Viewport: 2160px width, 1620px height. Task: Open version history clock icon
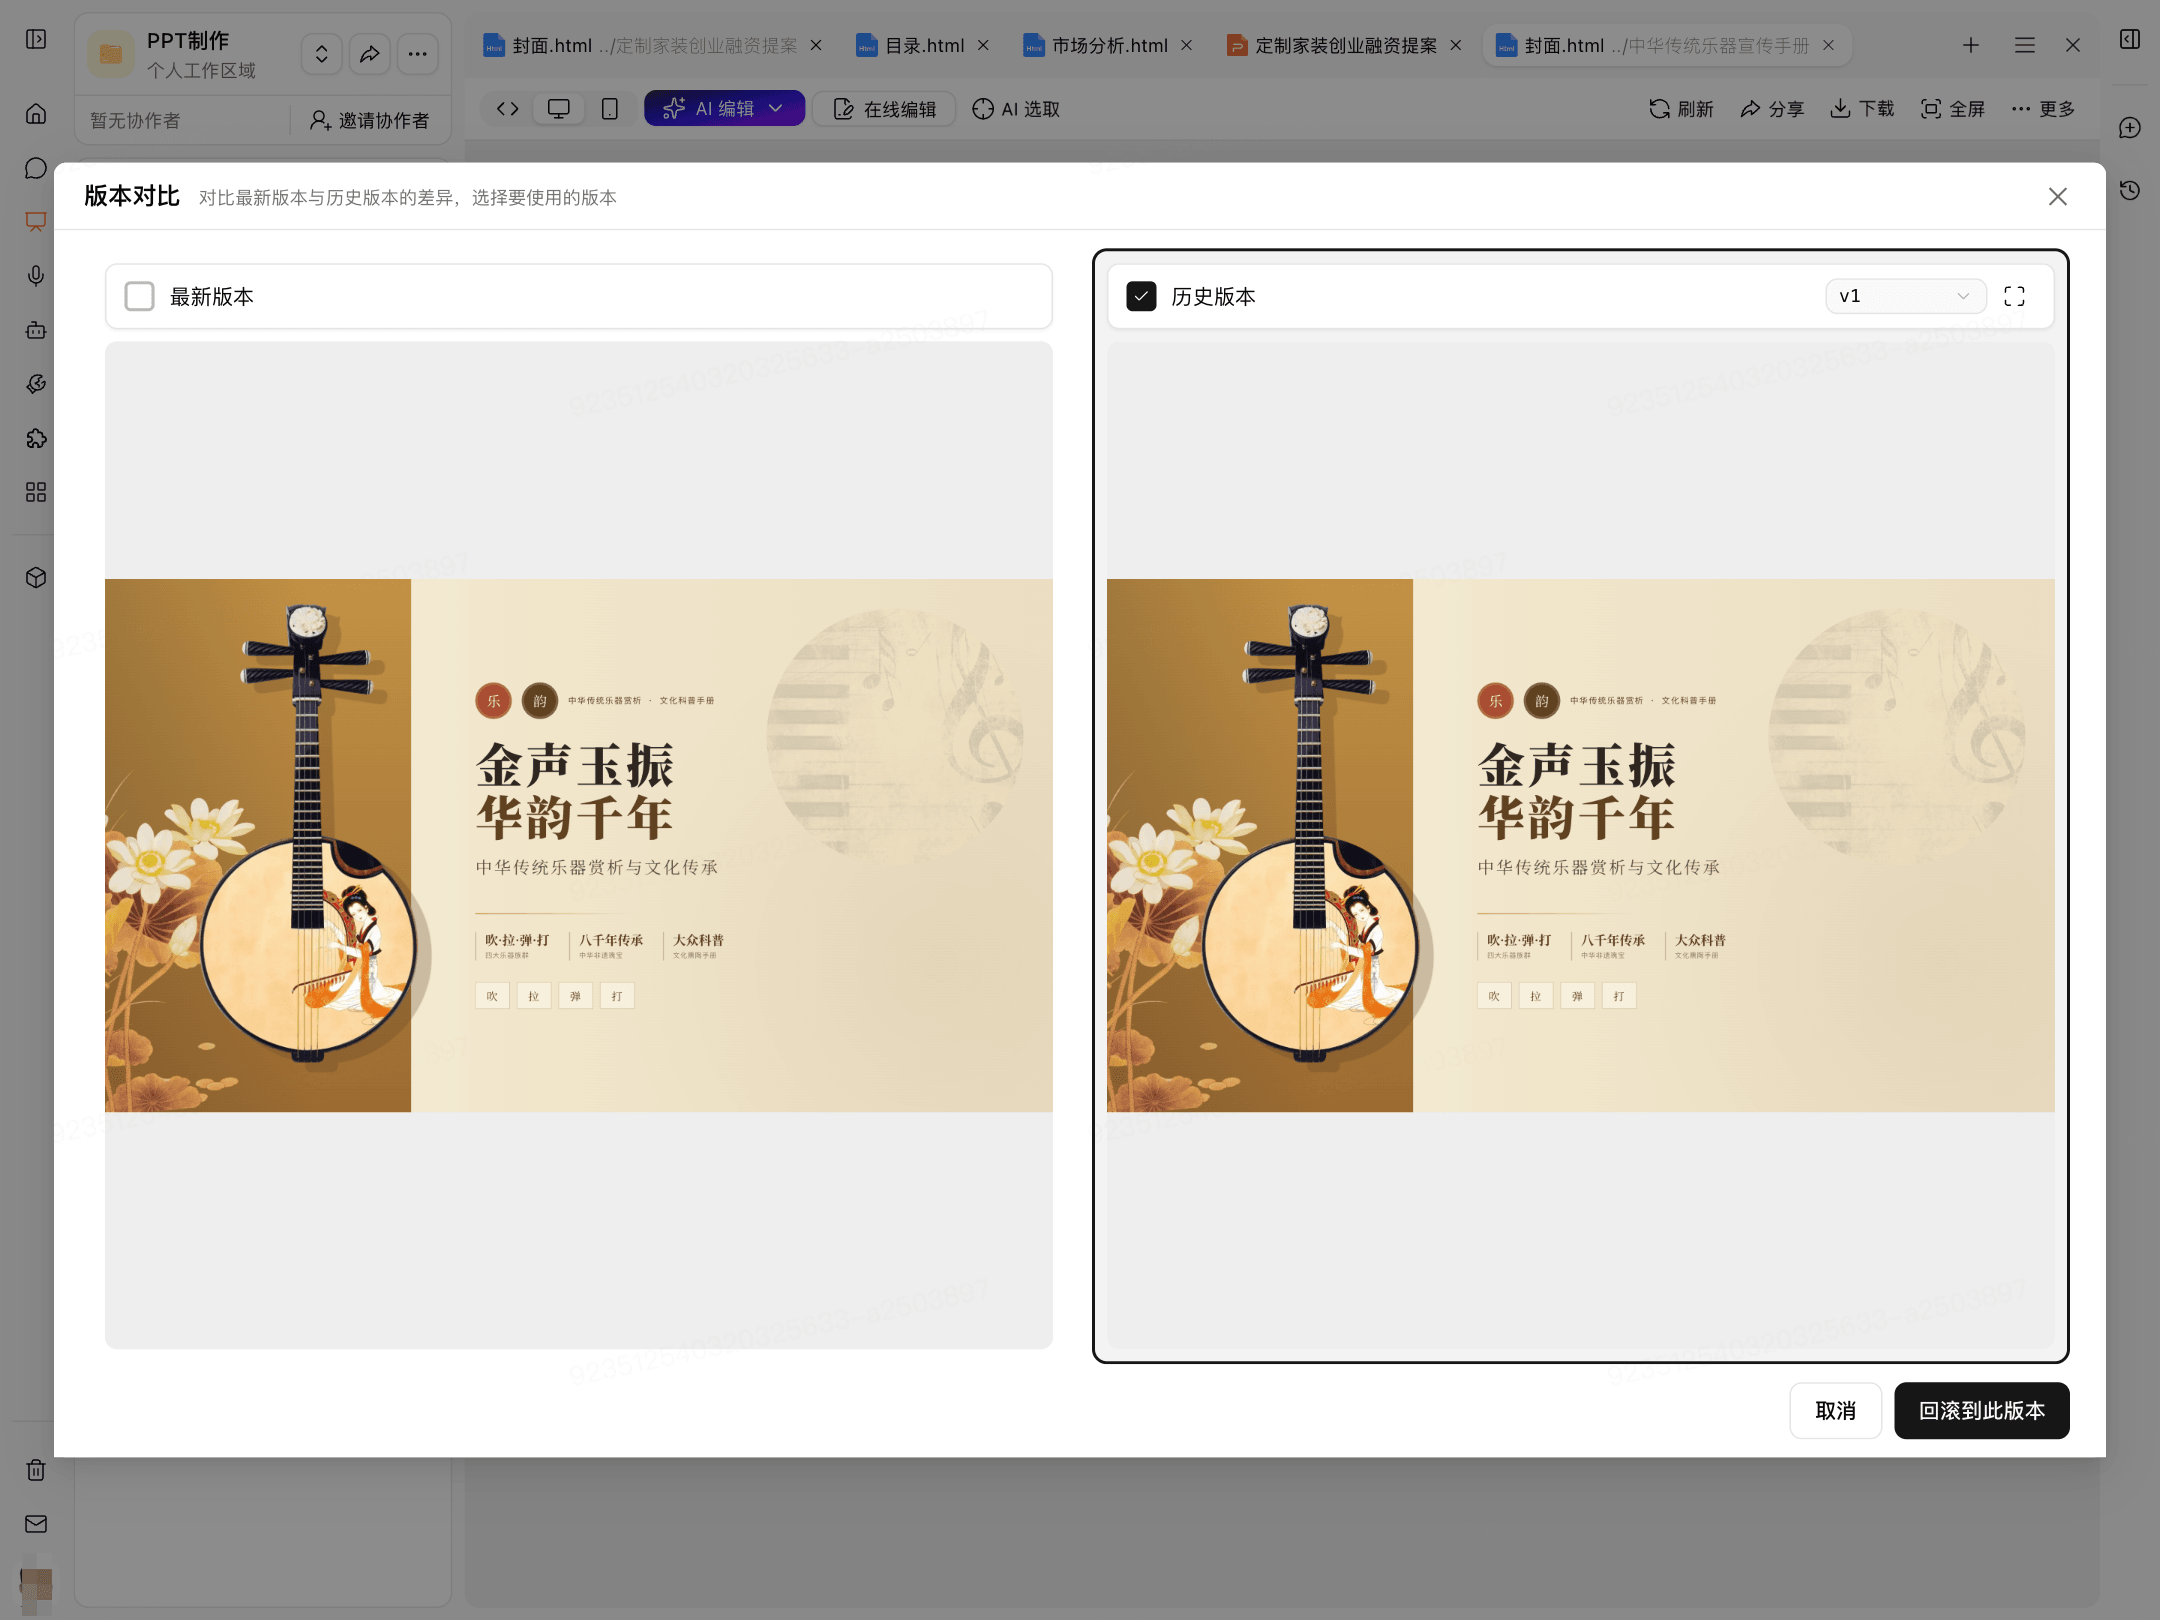pyautogui.click(x=2130, y=190)
